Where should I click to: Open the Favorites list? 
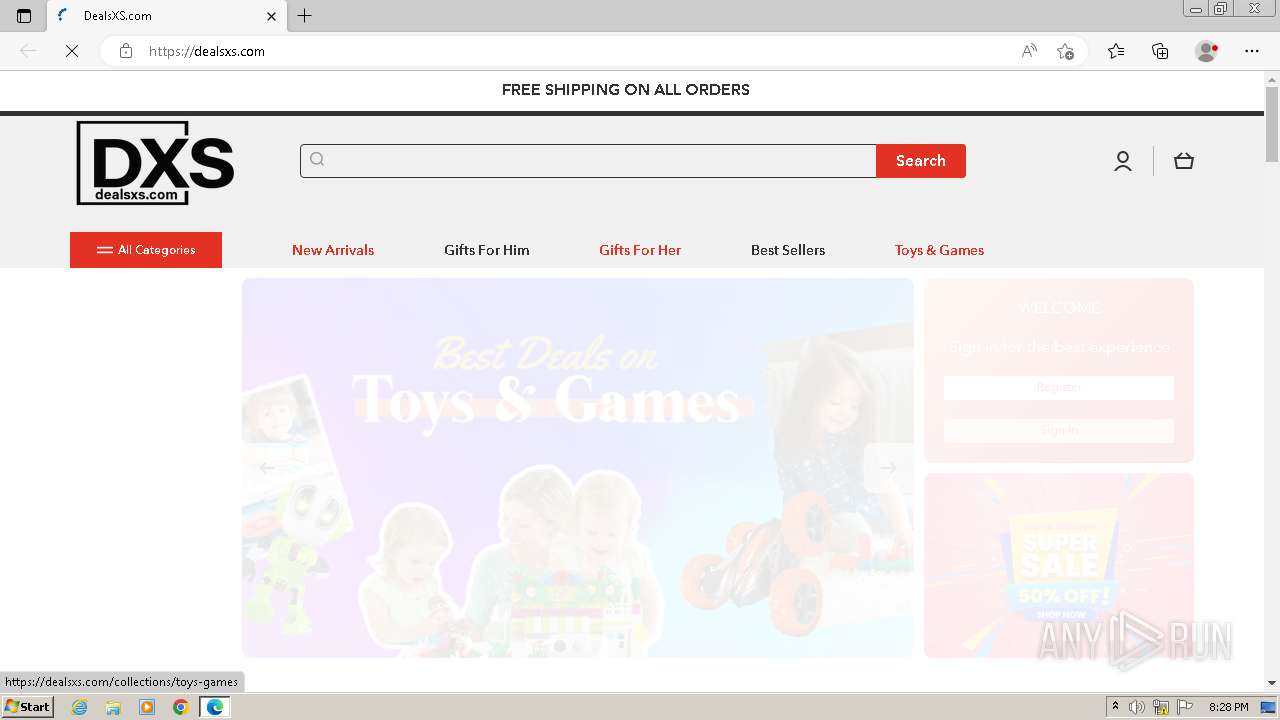[x=1116, y=51]
